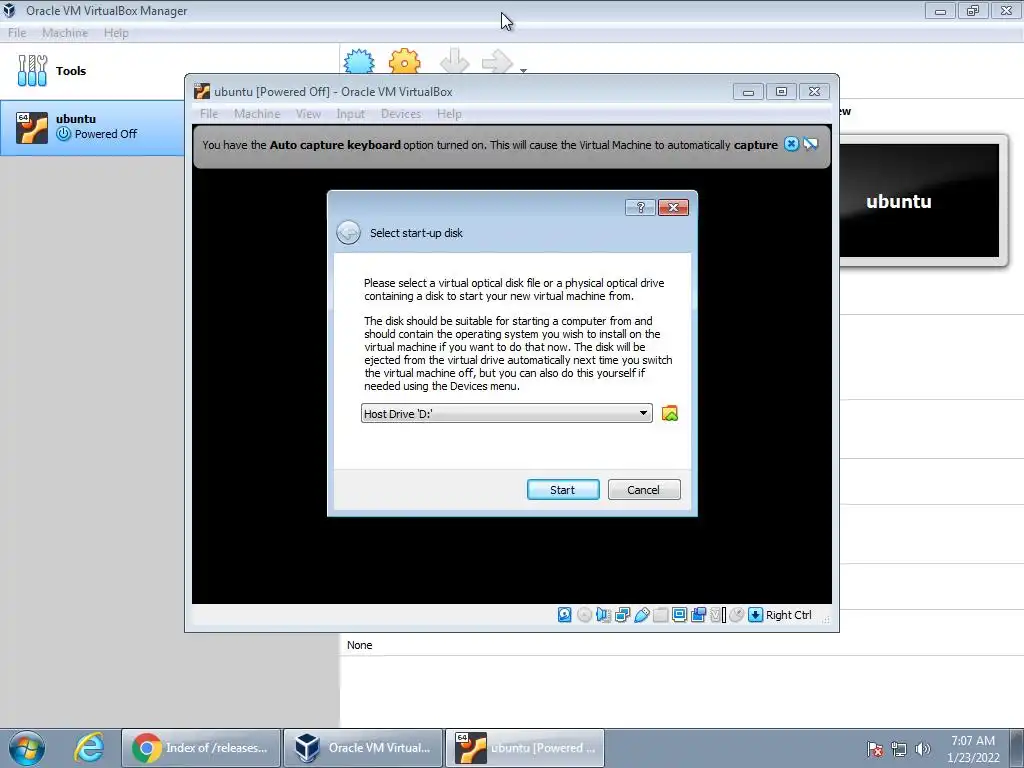Click the recording status icon

point(698,615)
